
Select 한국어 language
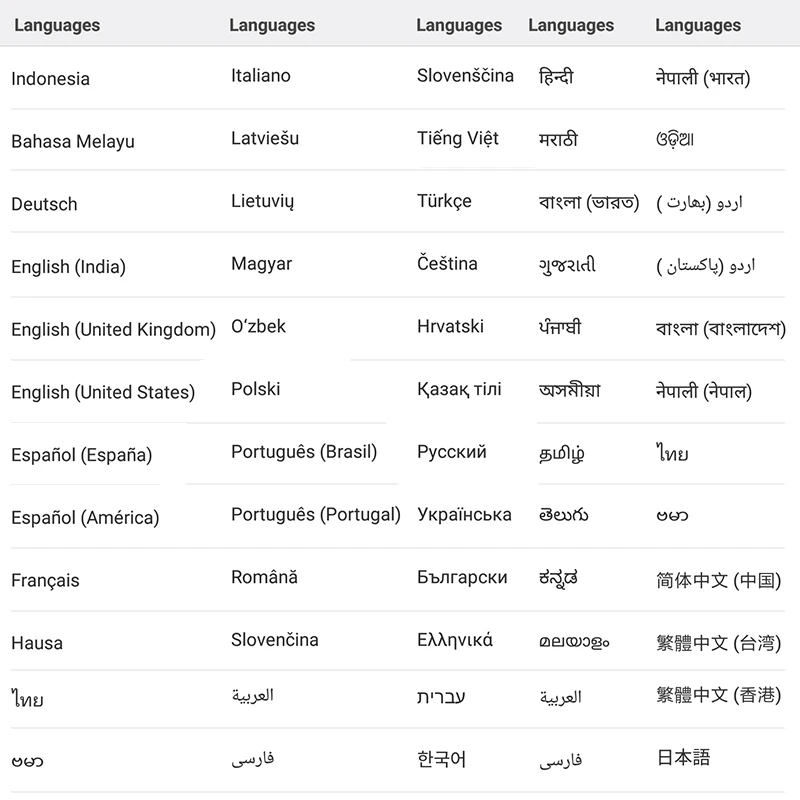tap(441, 759)
